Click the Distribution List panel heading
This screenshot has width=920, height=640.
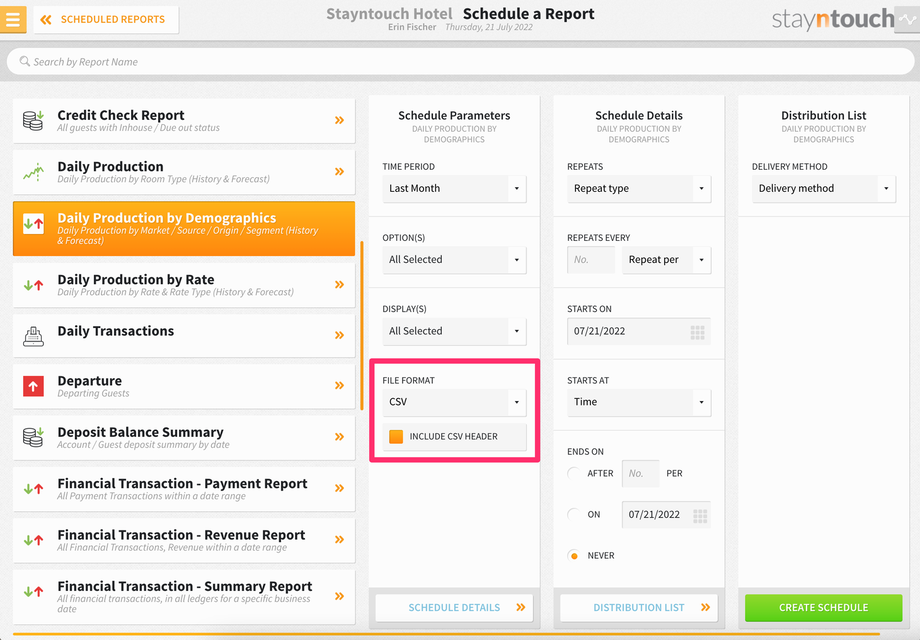[x=824, y=116]
